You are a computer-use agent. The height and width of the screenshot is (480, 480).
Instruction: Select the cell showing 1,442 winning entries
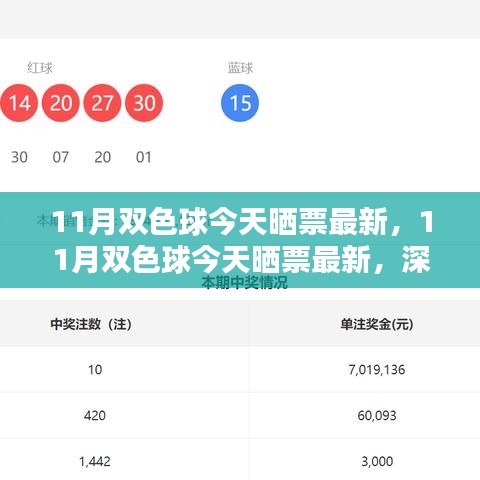click(x=95, y=461)
